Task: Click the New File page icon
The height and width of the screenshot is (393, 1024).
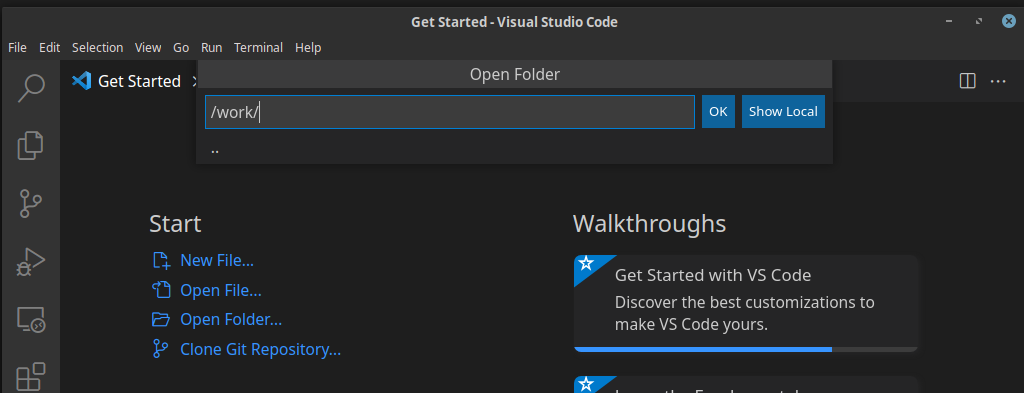Action: 161,260
